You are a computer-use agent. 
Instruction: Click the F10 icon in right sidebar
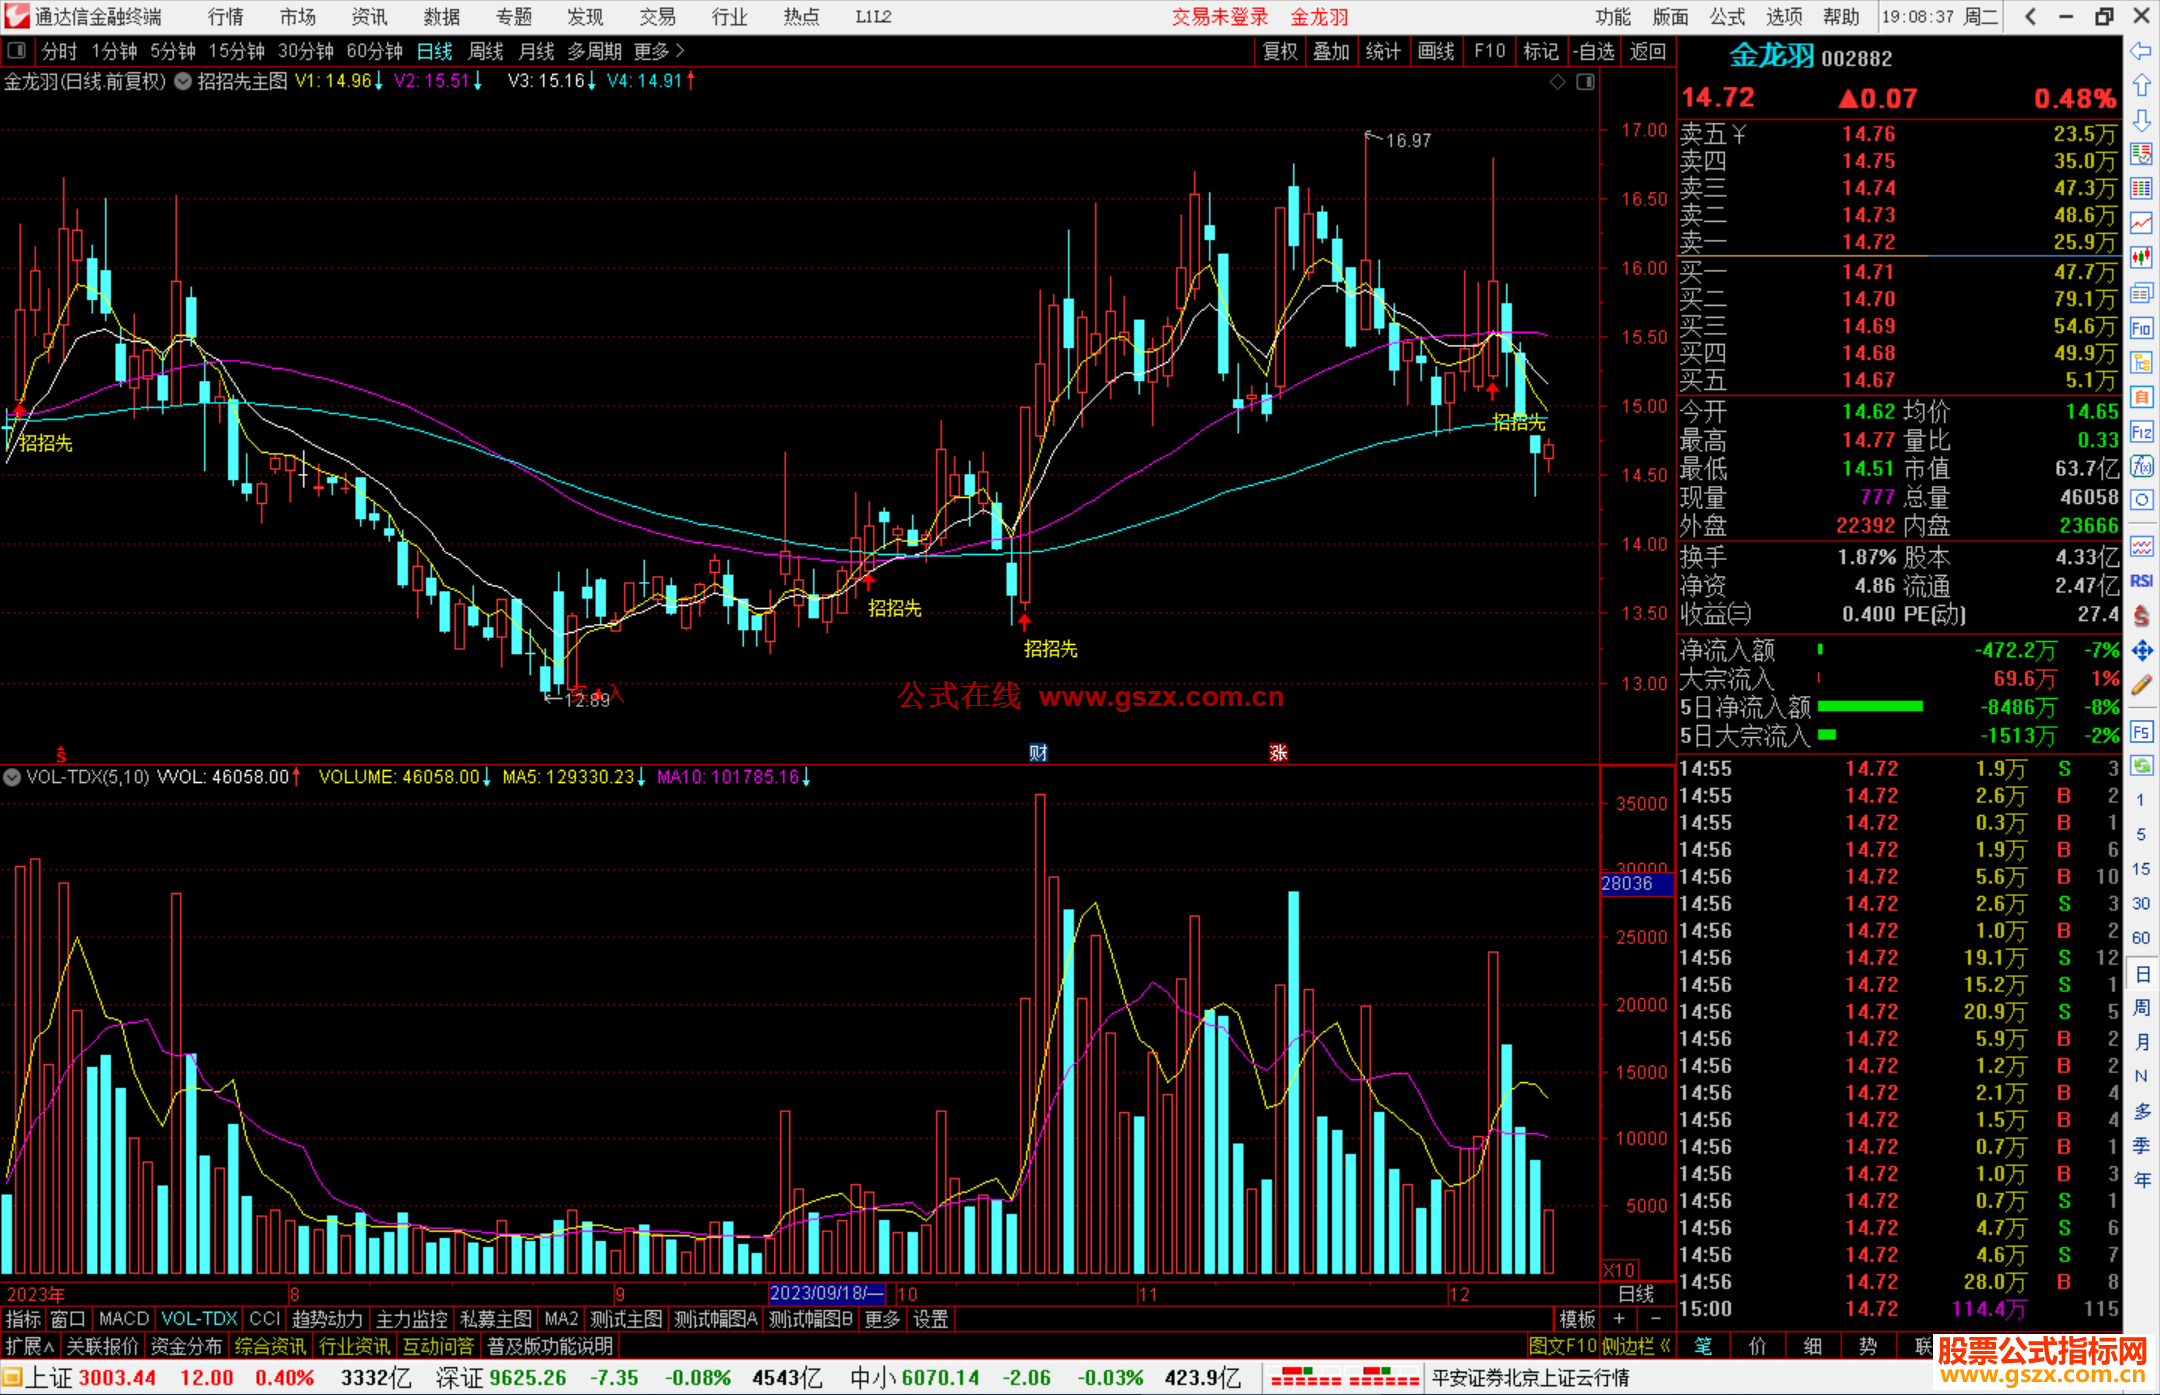coord(2141,329)
